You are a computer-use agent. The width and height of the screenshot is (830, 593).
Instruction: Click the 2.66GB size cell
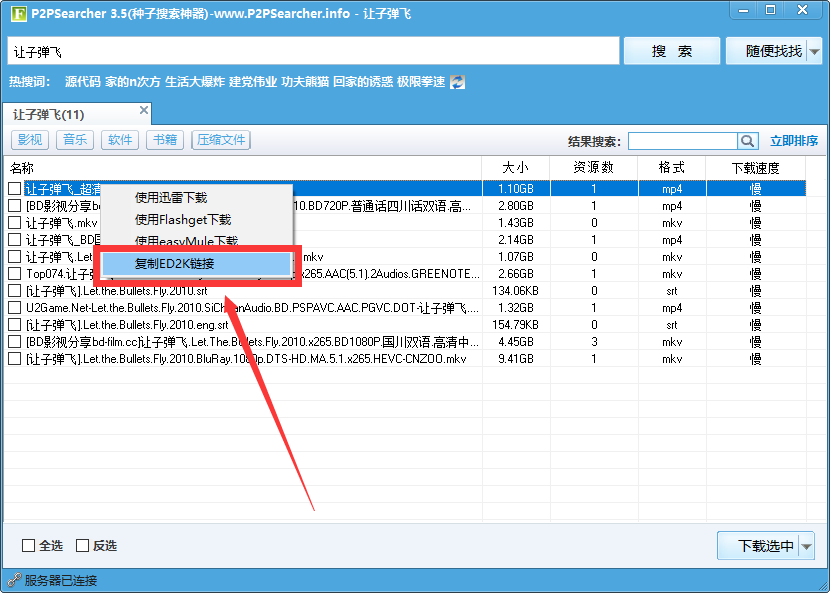tap(516, 274)
